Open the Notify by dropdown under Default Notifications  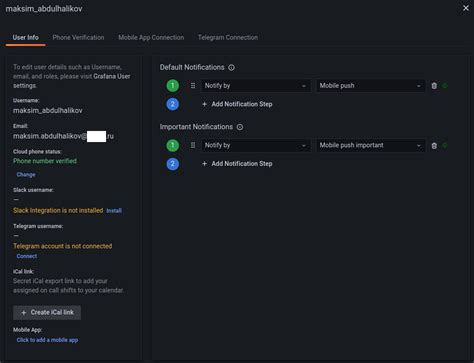(x=256, y=86)
